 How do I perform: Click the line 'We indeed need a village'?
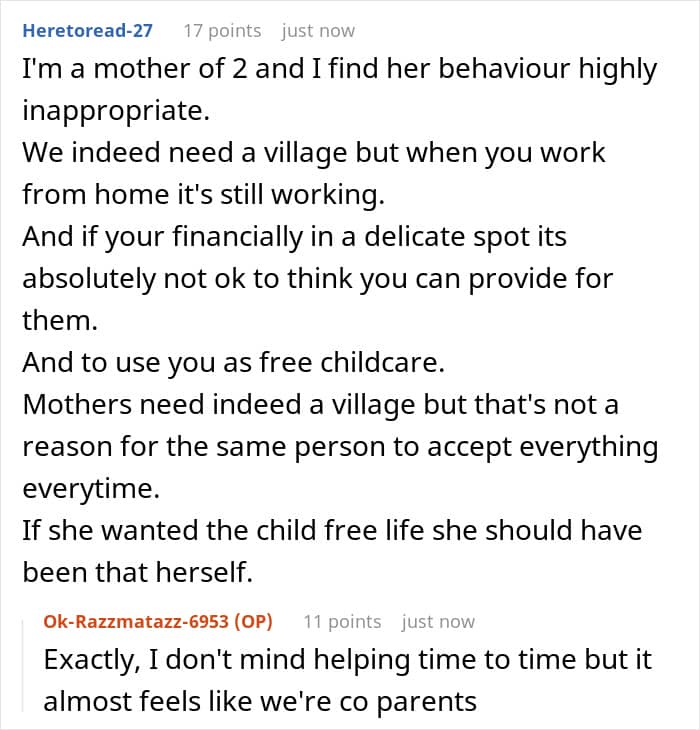point(314,154)
